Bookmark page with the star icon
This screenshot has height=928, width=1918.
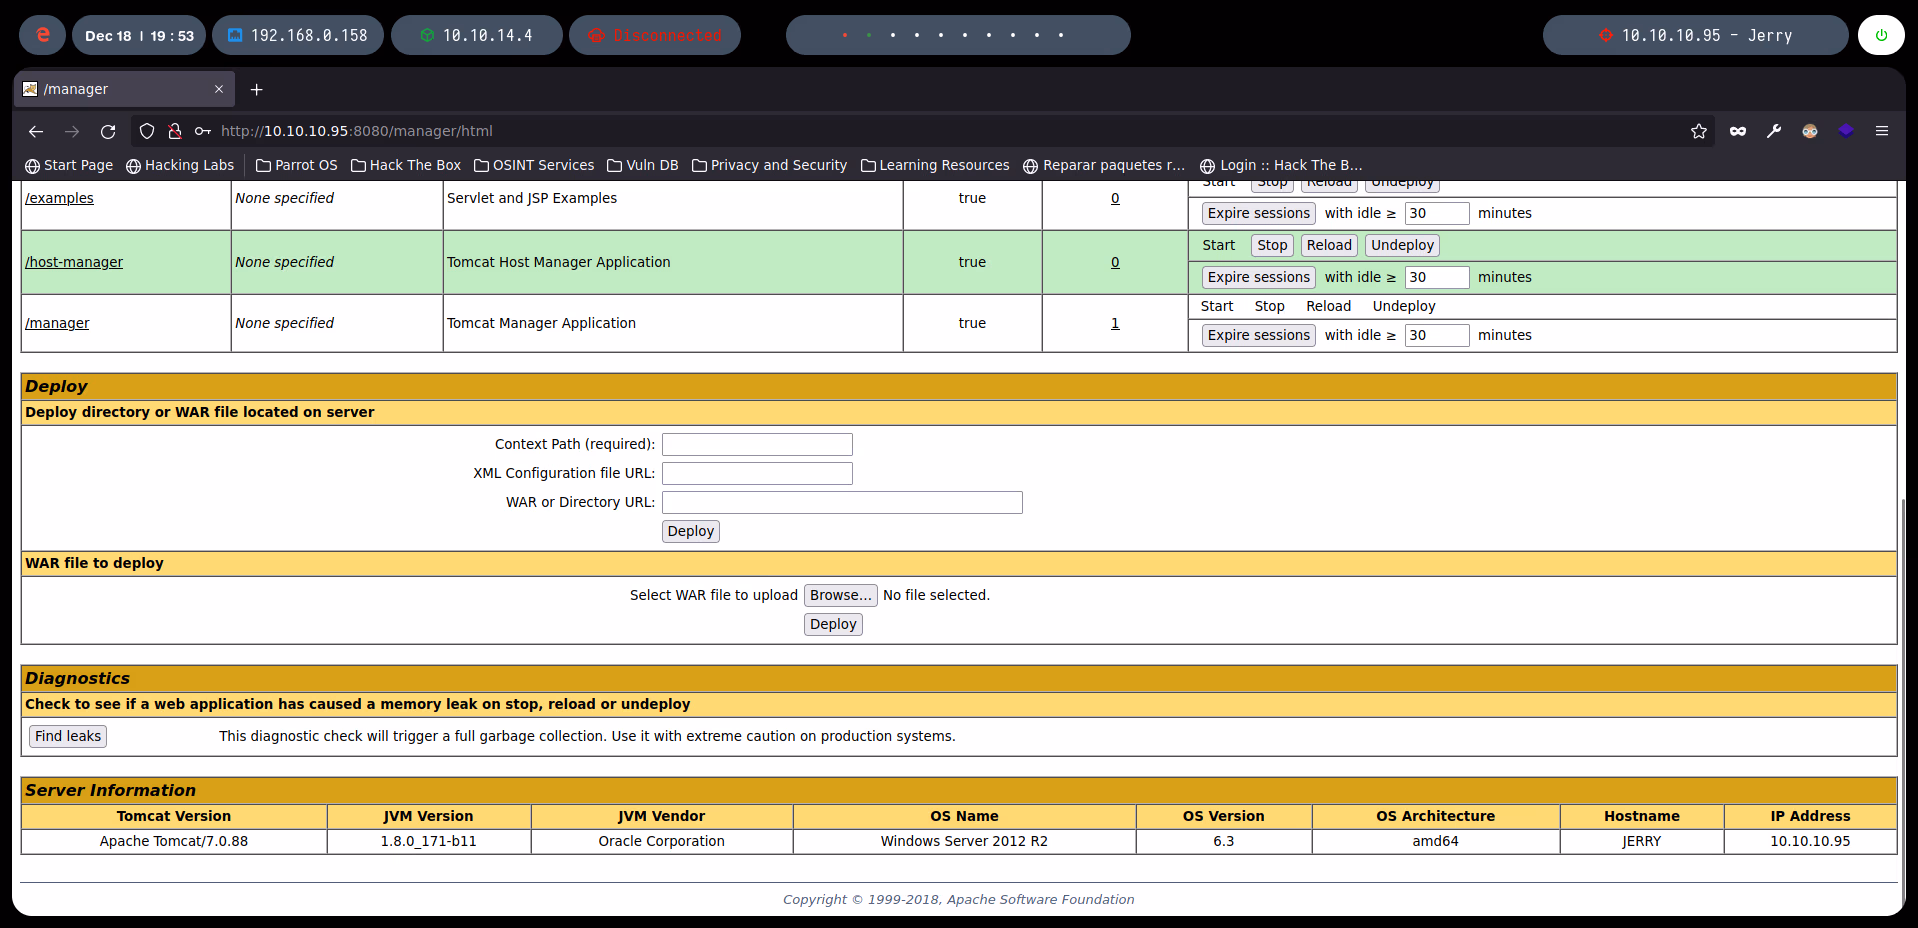[1698, 131]
